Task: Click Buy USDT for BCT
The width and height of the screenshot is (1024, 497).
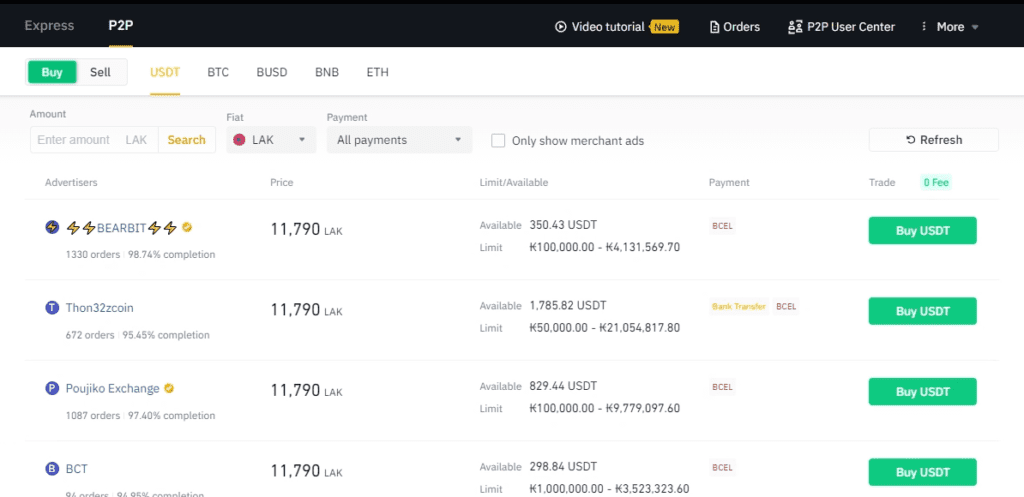Action: click(x=922, y=472)
